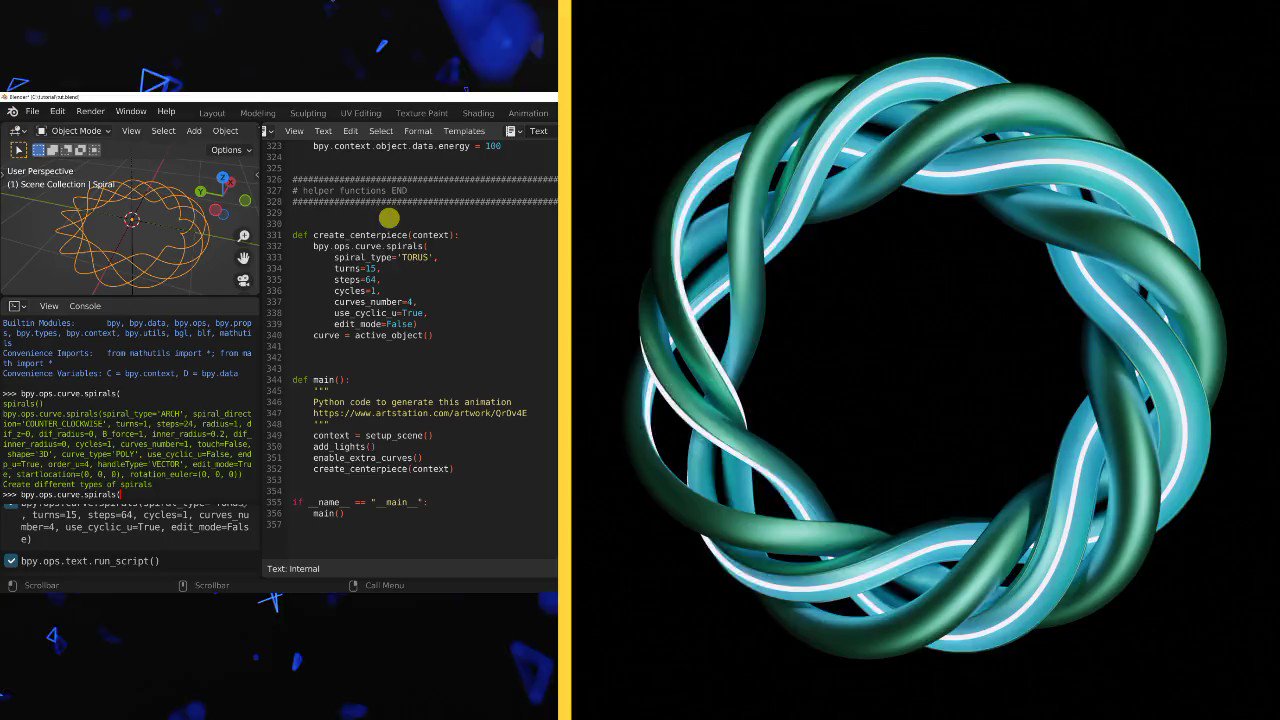Click the Text: Internal button in status bar
This screenshot has height=720, width=1280.
tap(293, 568)
